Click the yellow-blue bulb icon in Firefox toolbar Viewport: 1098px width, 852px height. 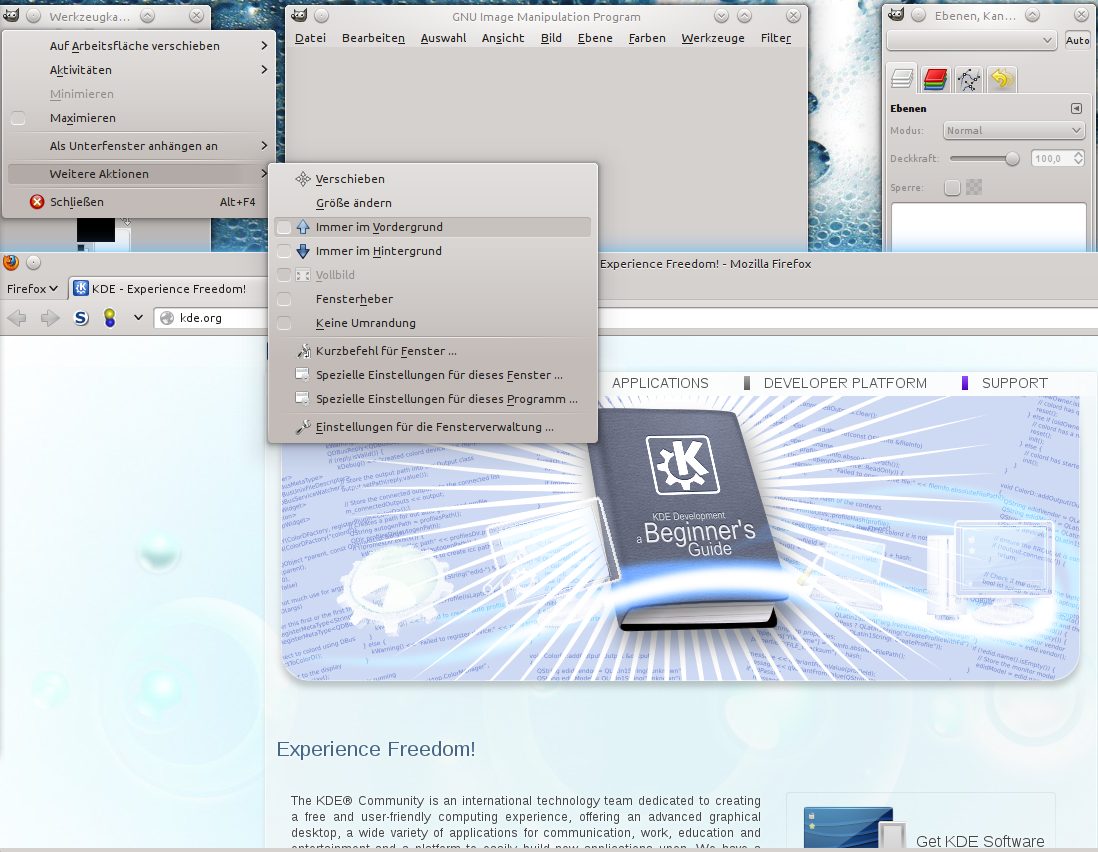109,318
